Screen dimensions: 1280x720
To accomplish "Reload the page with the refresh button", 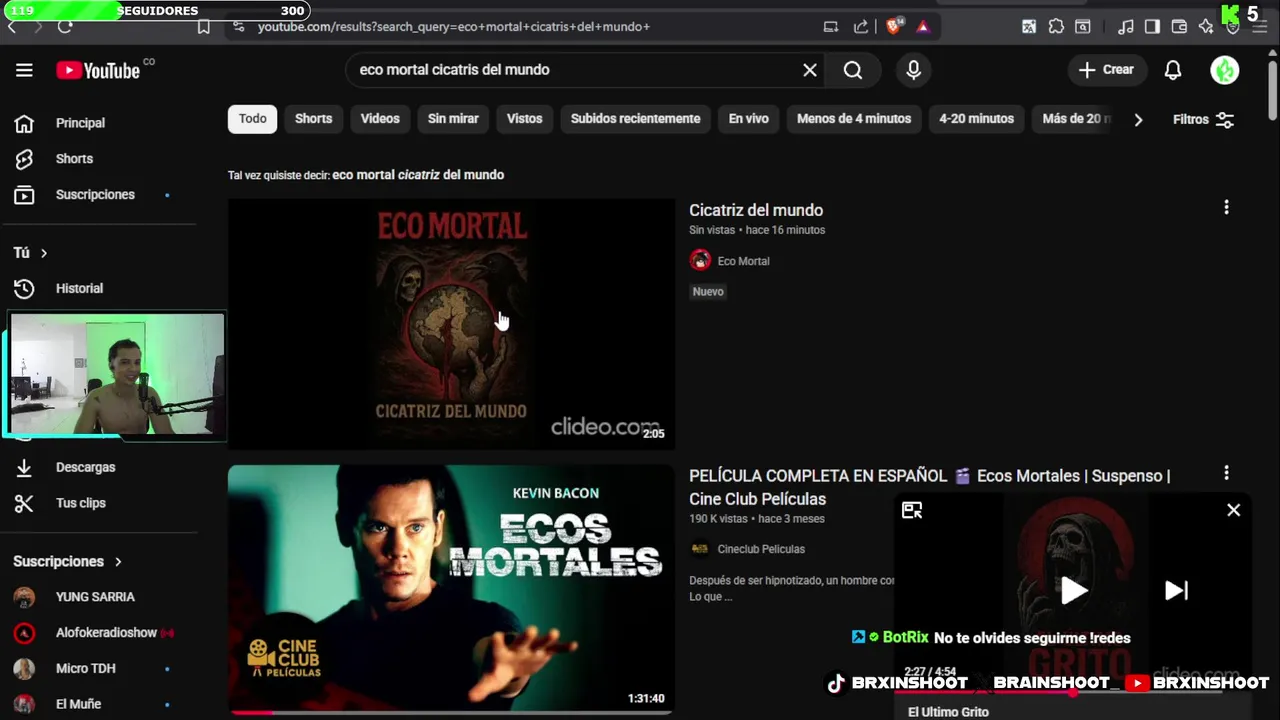I will coord(65,27).
